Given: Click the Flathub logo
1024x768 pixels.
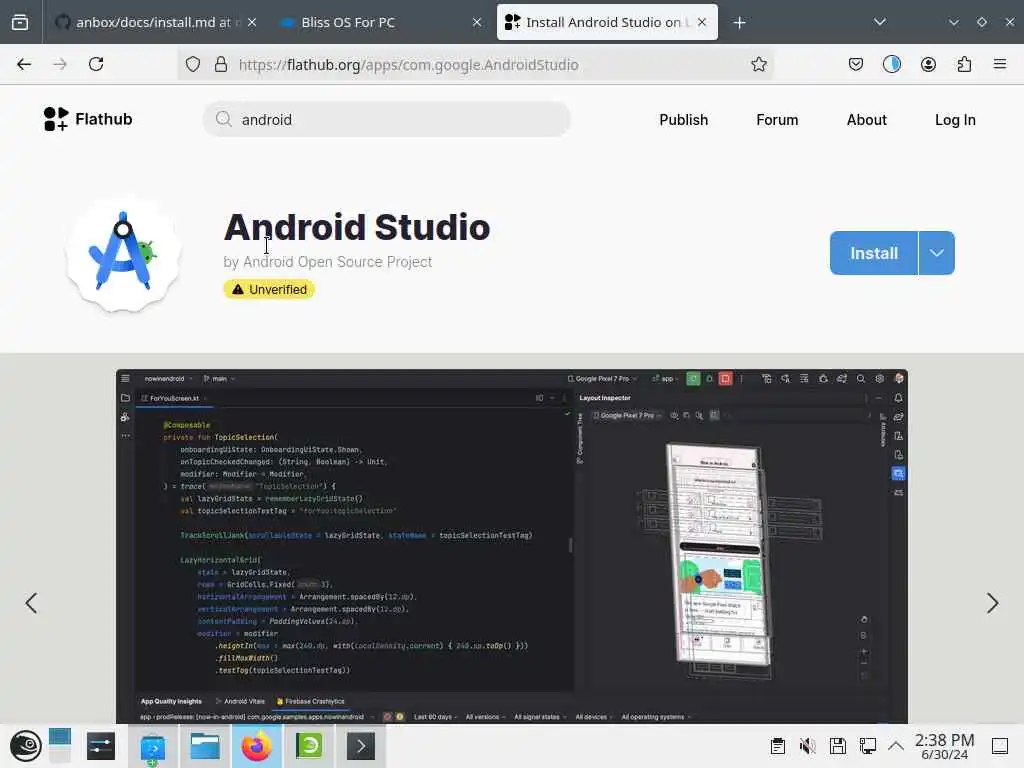Looking at the screenshot, I should tap(88, 119).
